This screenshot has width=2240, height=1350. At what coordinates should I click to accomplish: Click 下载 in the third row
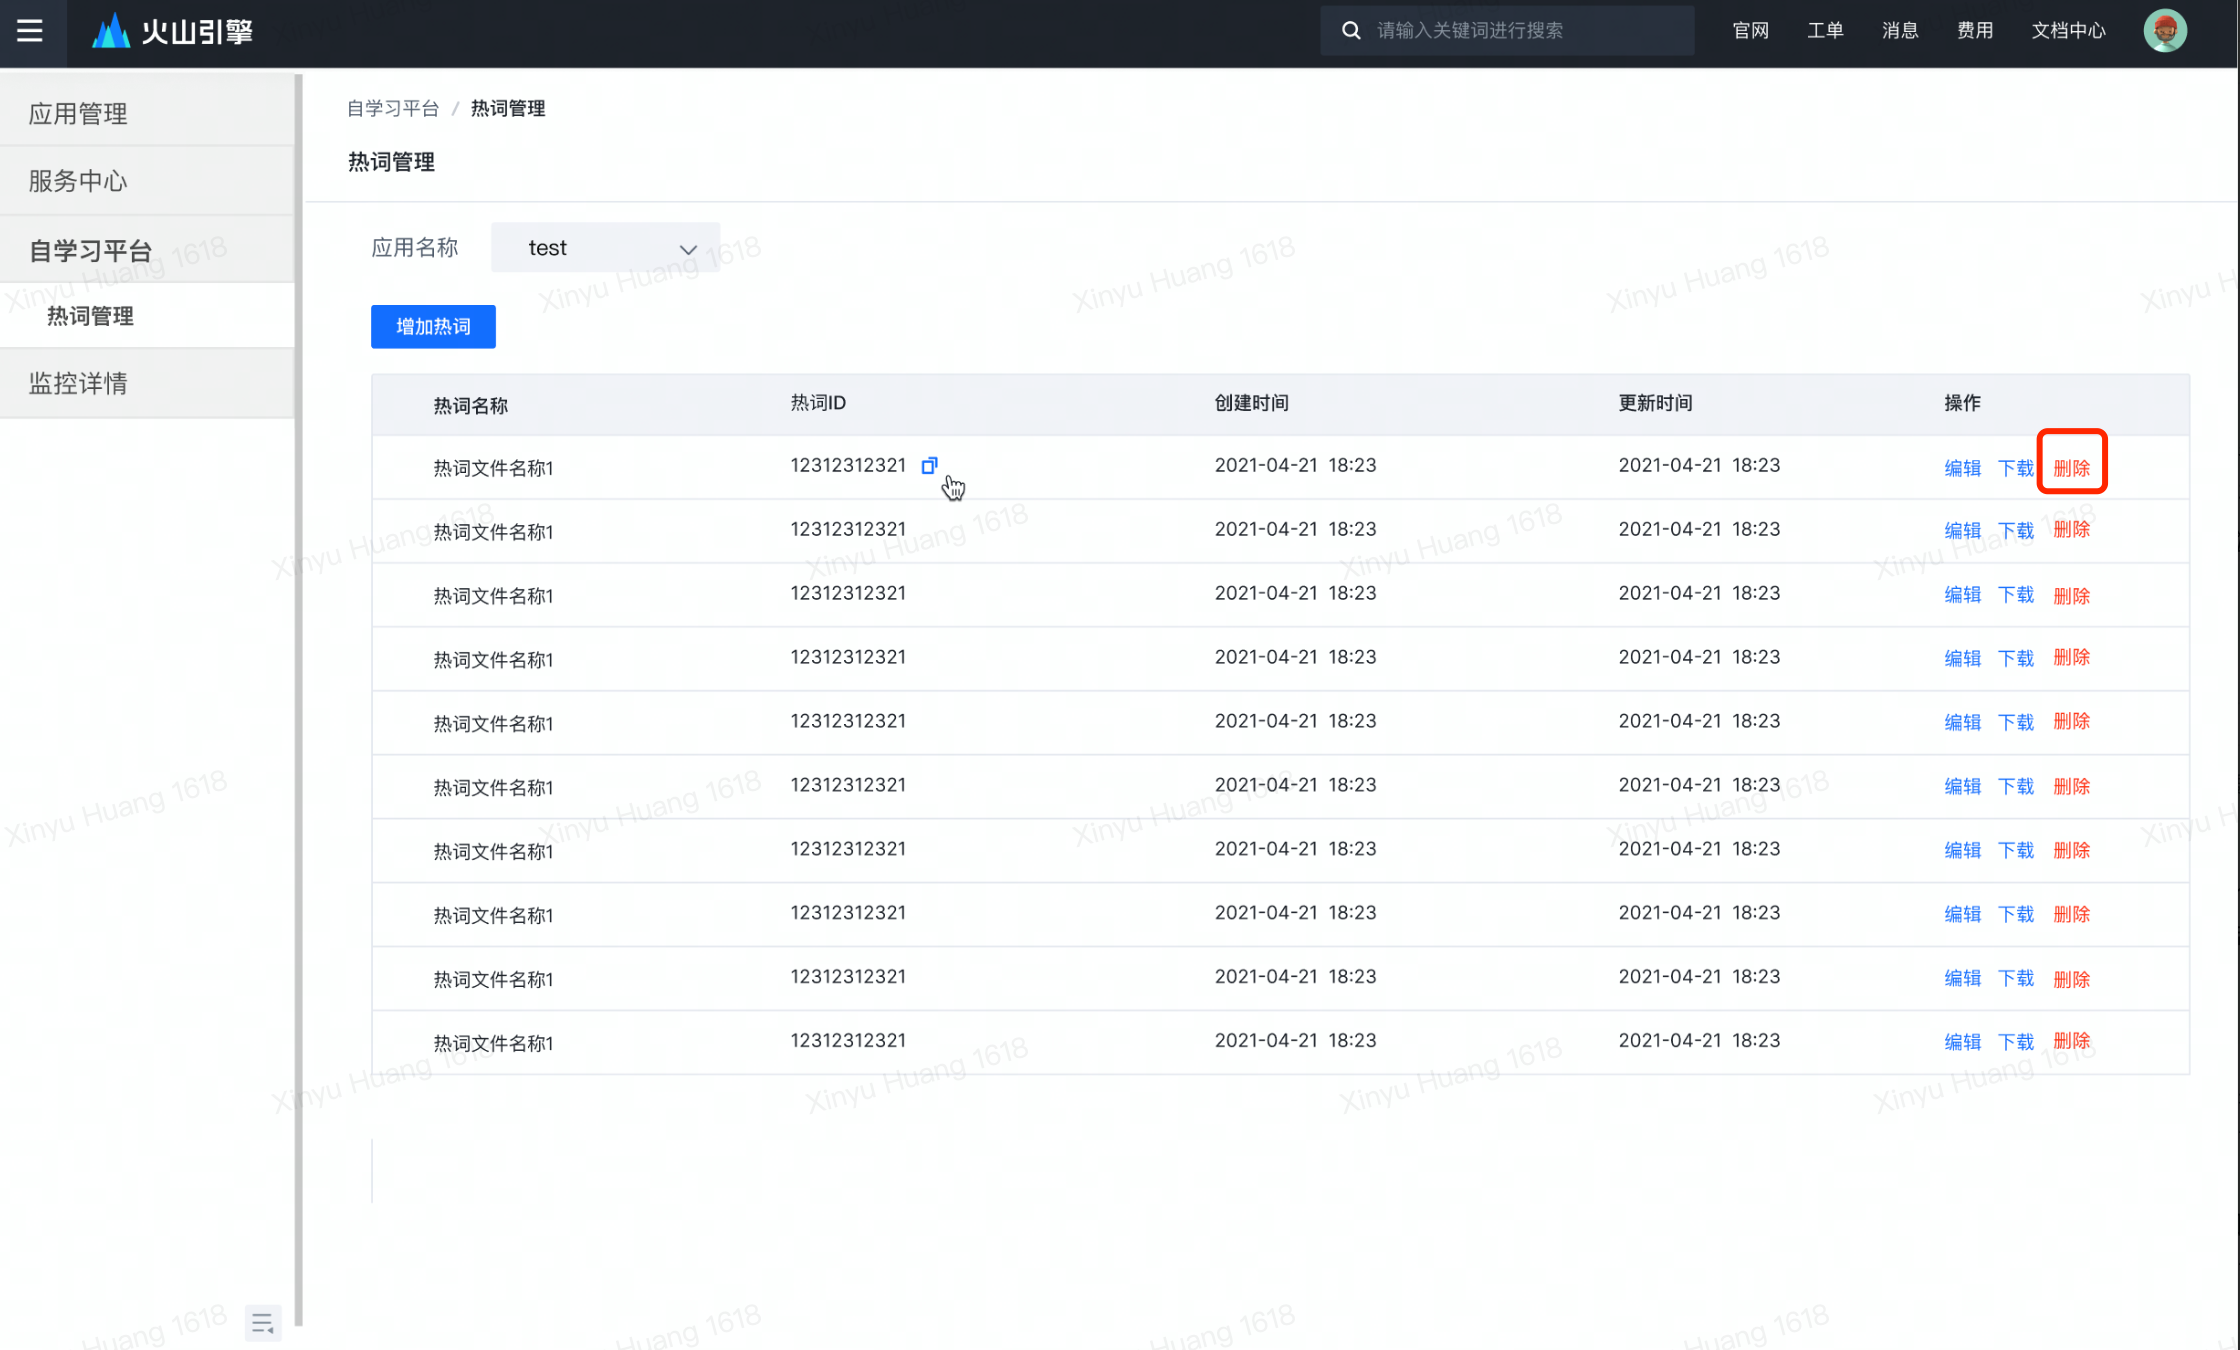2015,595
